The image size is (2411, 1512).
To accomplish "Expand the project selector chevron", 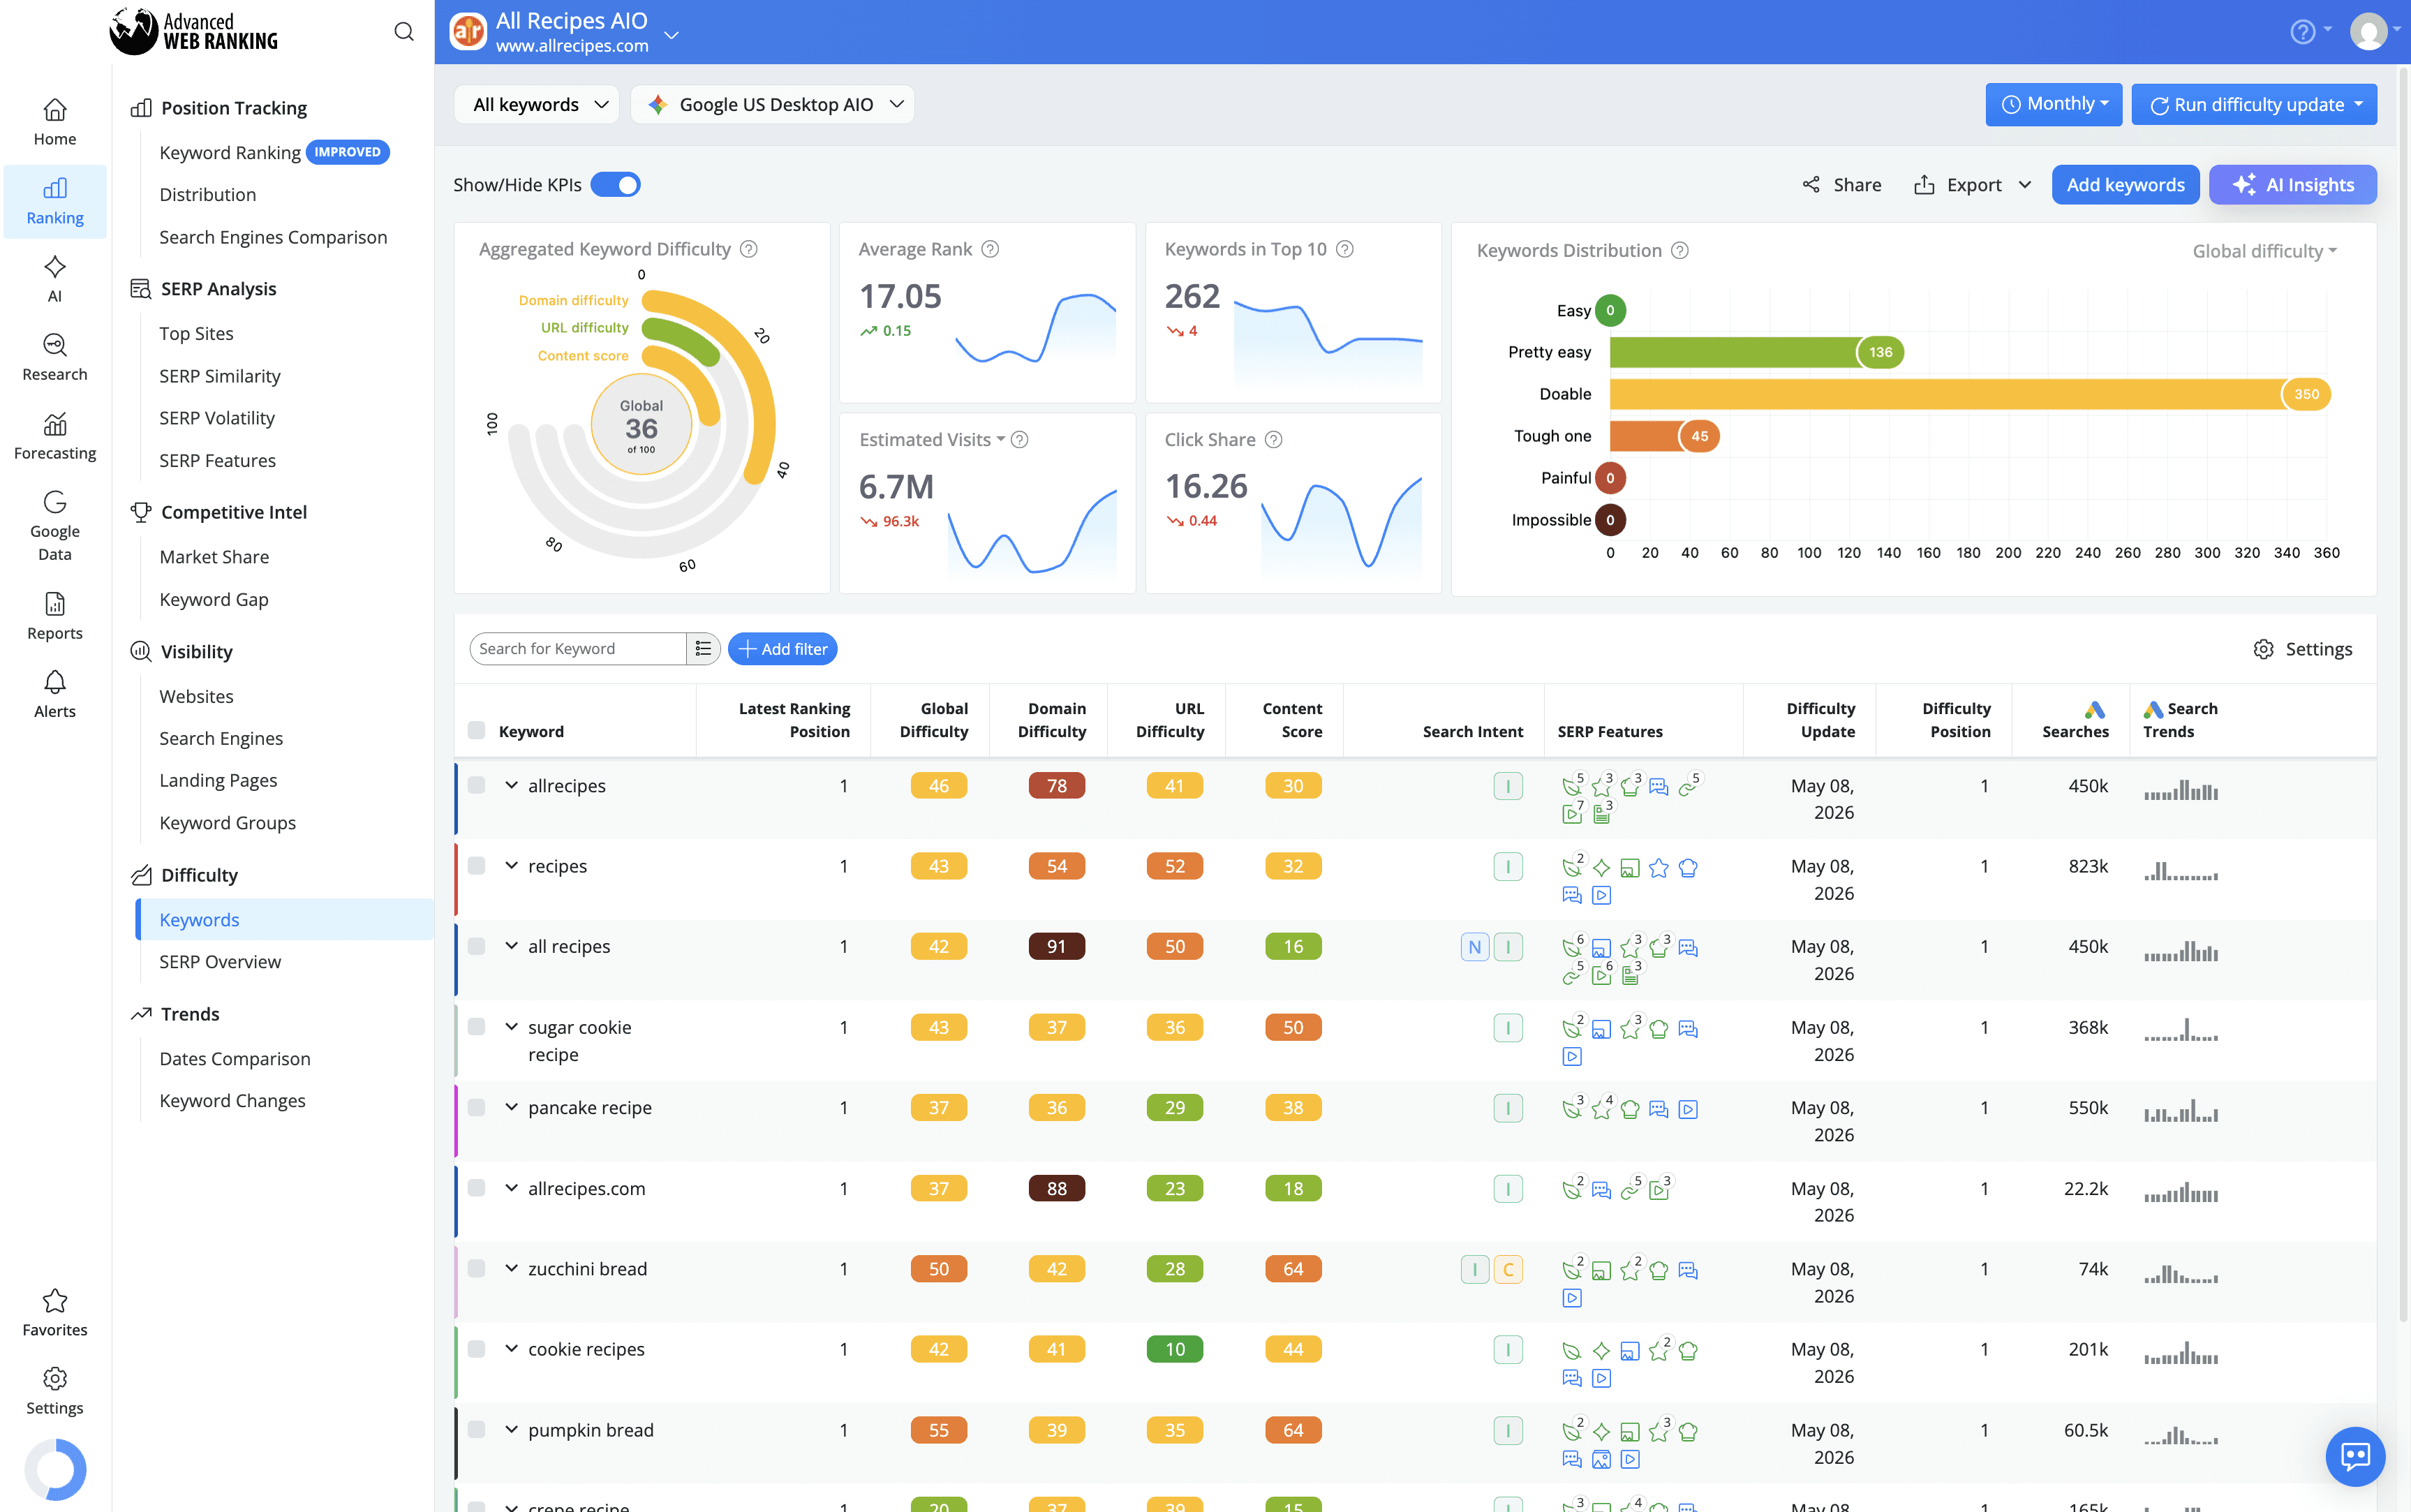I will tap(672, 35).
